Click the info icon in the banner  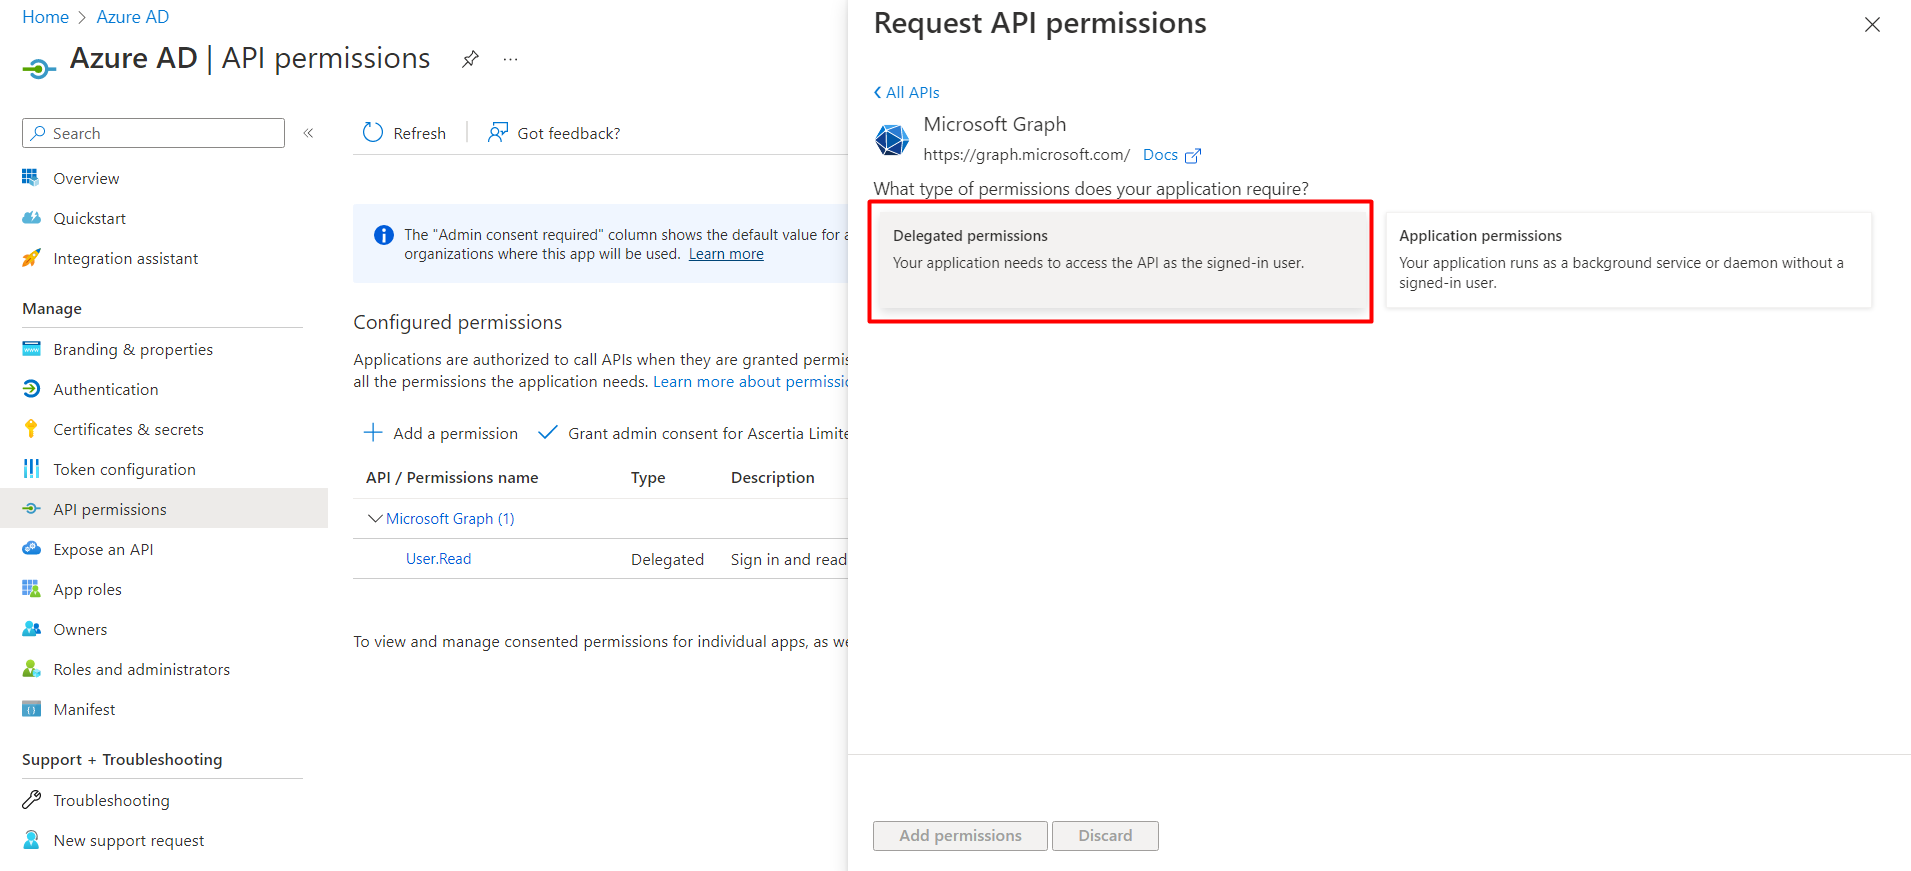coord(383,235)
